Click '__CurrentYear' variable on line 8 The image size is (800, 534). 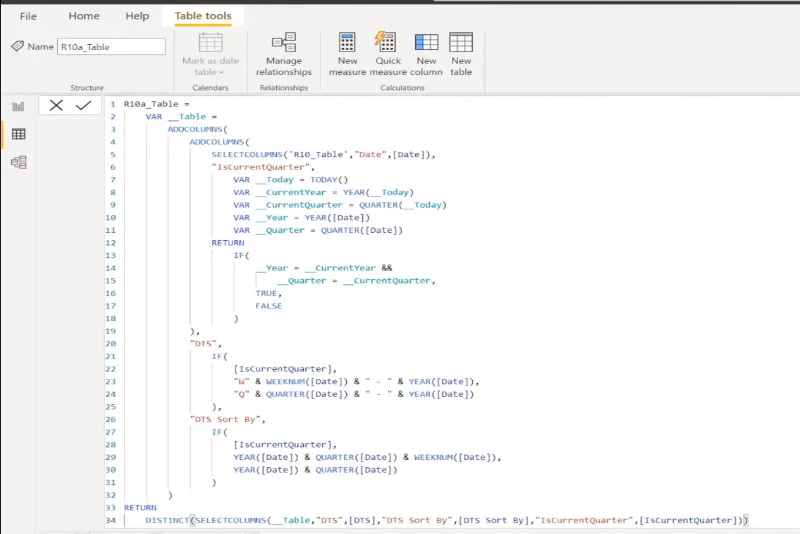[x=290, y=192]
